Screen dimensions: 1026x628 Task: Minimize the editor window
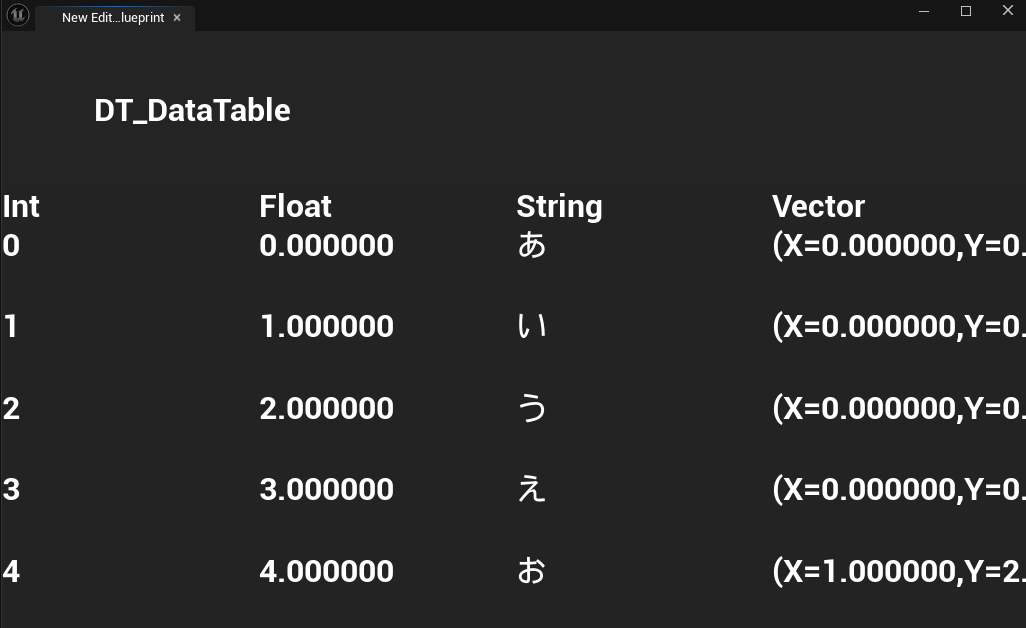[x=924, y=11]
